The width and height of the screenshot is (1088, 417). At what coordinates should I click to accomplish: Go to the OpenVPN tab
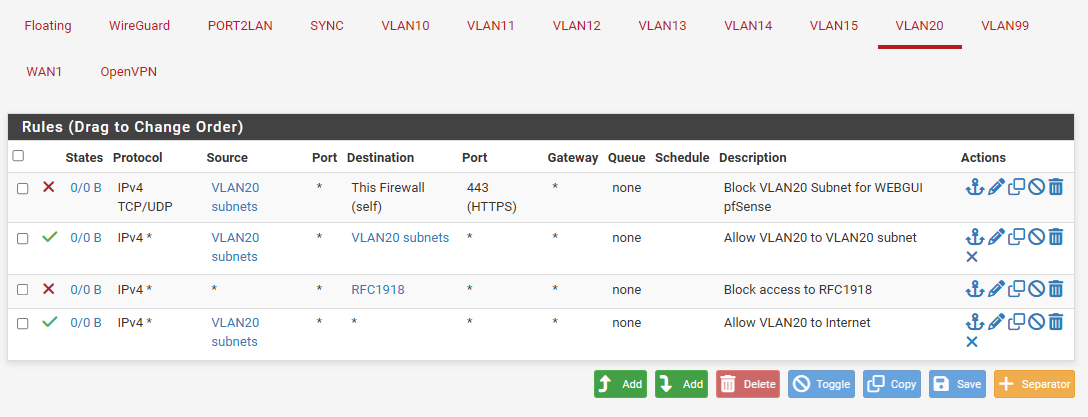[128, 71]
